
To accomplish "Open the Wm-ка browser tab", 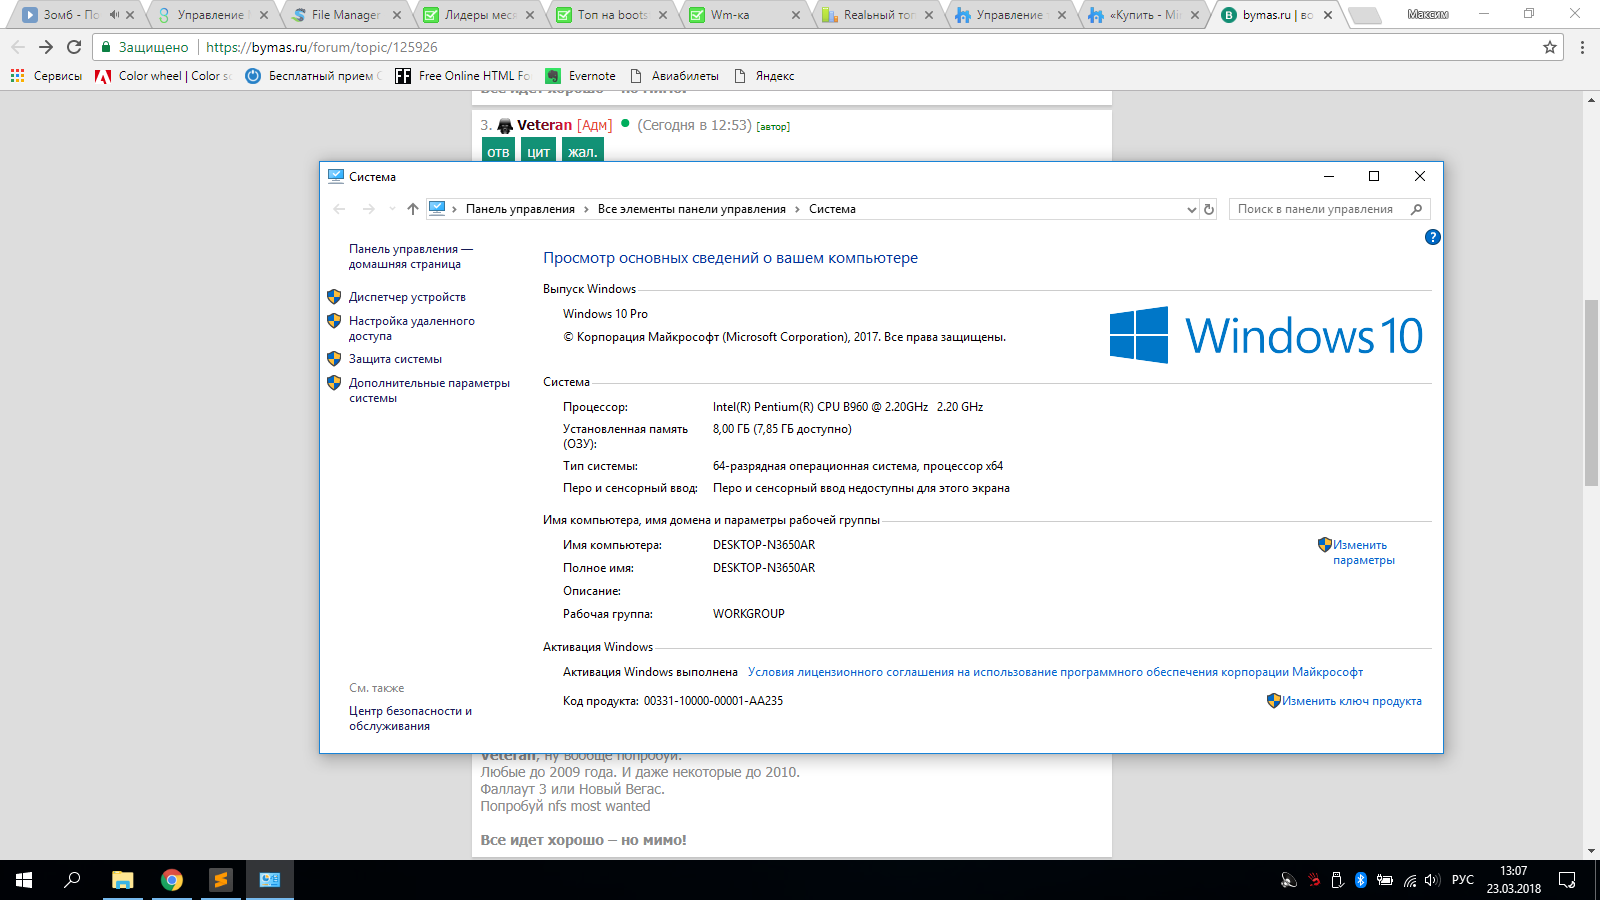I will point(745,15).
